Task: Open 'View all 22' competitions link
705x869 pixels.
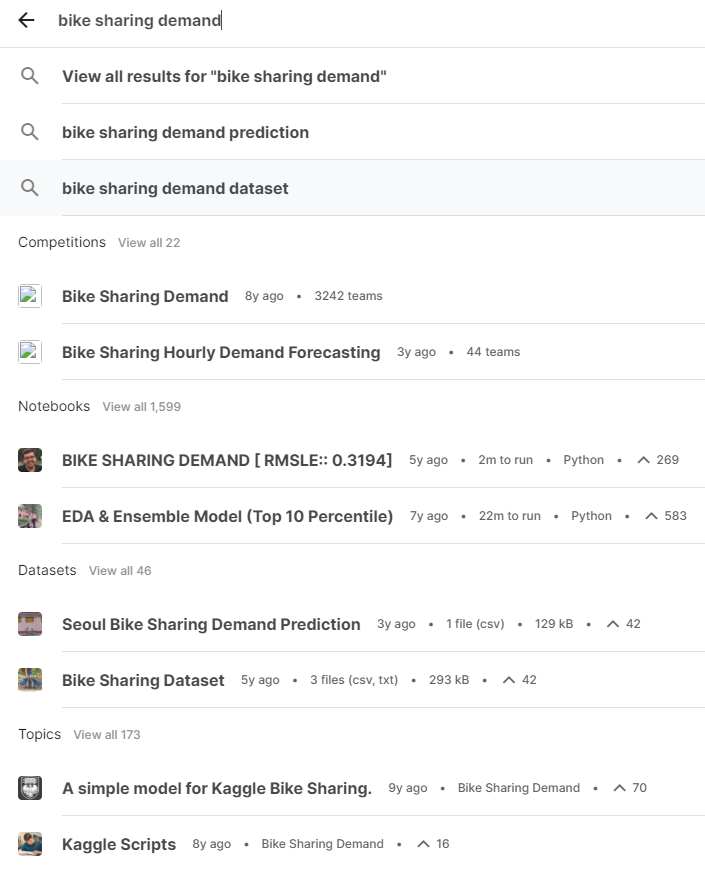Action: point(149,243)
